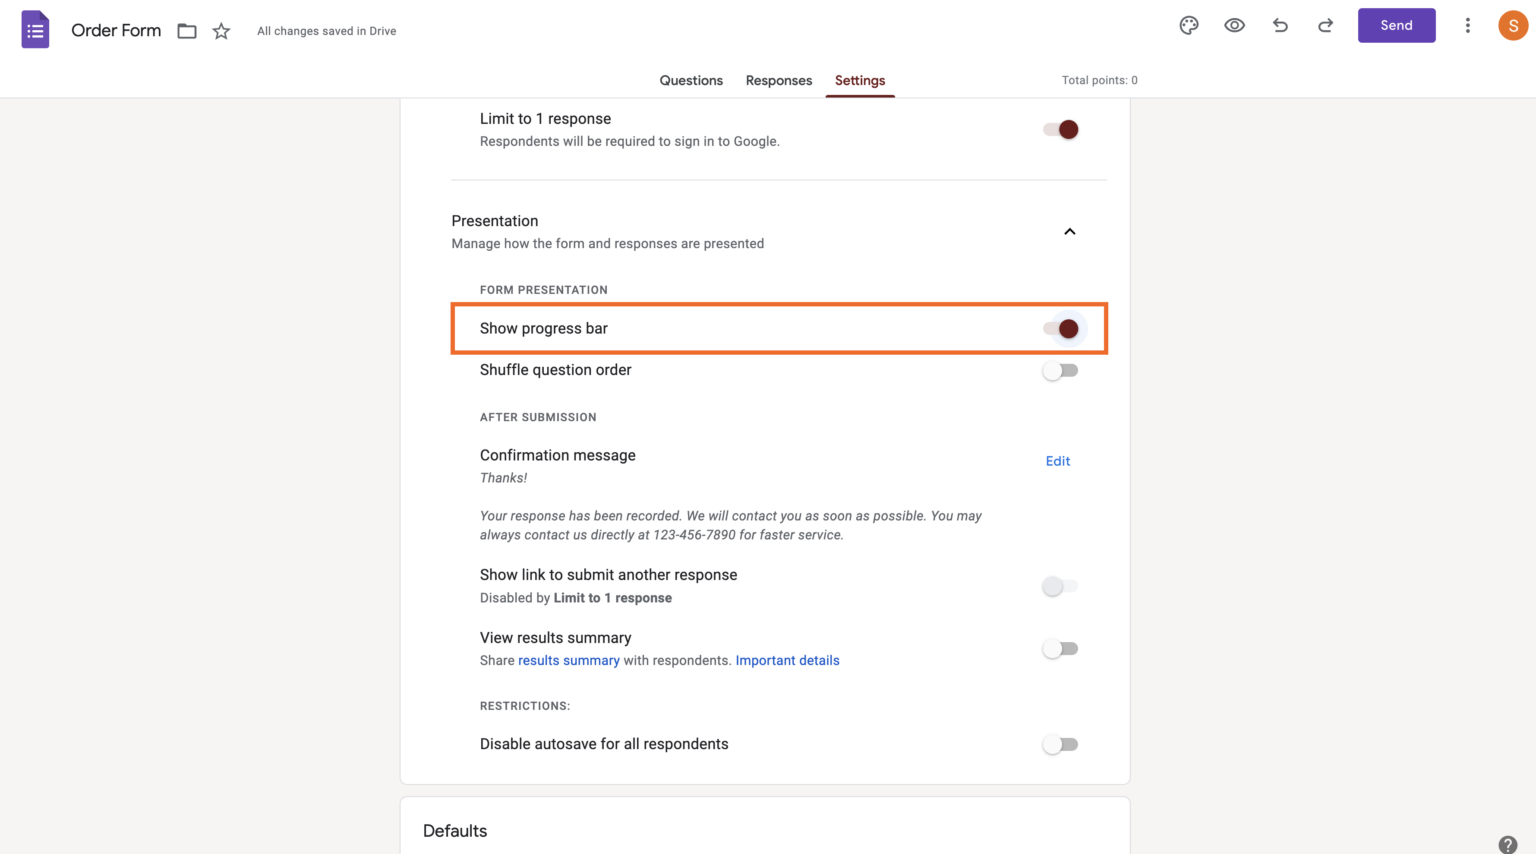Disable the Show progress bar toggle
This screenshot has width=1536, height=854.
[x=1060, y=328]
